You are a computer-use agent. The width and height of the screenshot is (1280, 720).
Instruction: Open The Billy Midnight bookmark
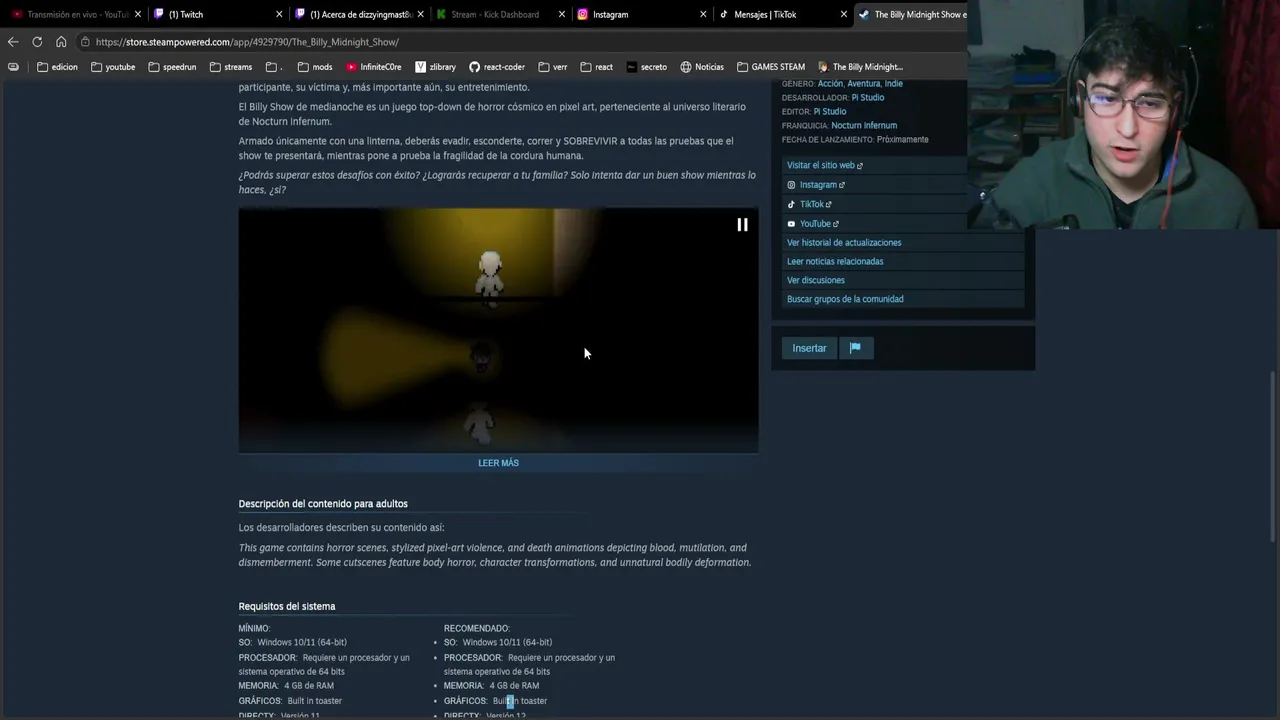[x=860, y=67]
